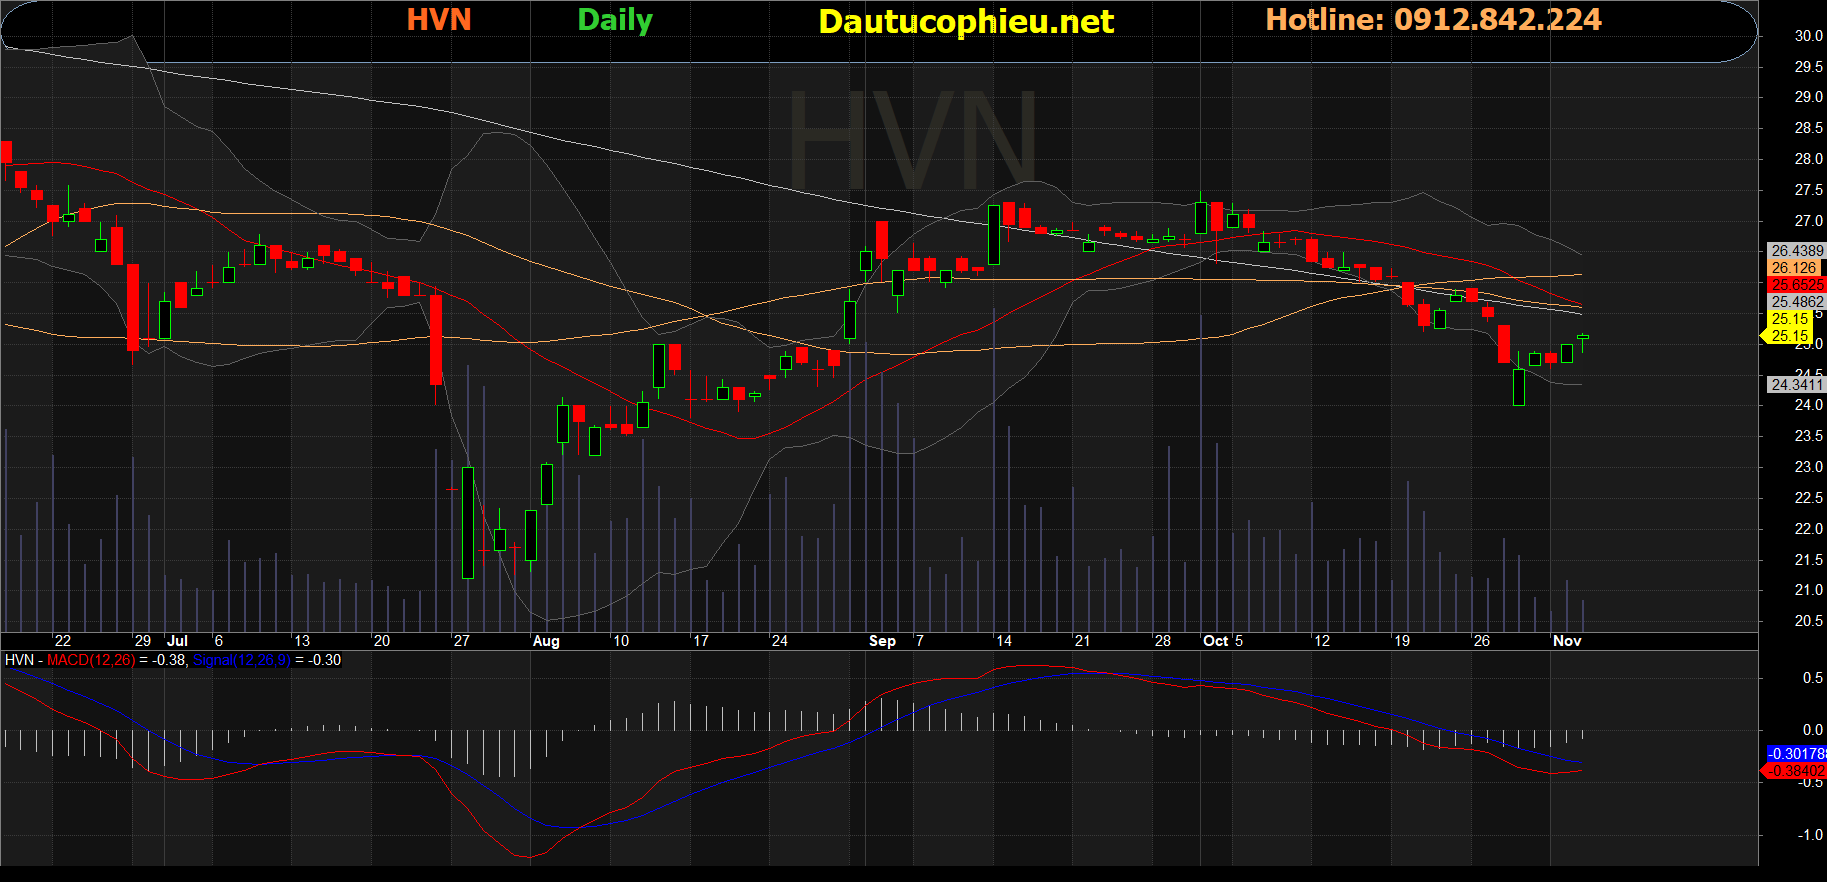1827x882 pixels.
Task: Click the 21.5 price axis label
Action: click(1808, 560)
